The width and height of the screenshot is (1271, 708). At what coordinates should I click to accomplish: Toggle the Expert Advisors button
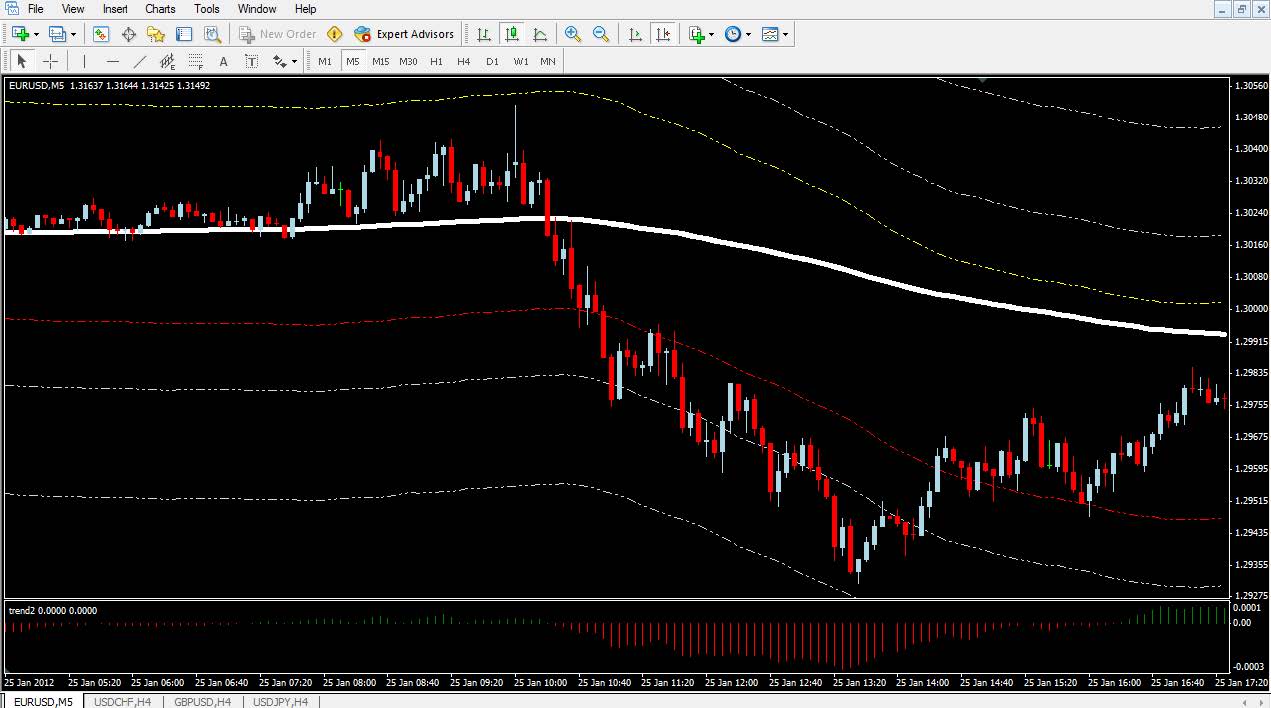pos(405,33)
